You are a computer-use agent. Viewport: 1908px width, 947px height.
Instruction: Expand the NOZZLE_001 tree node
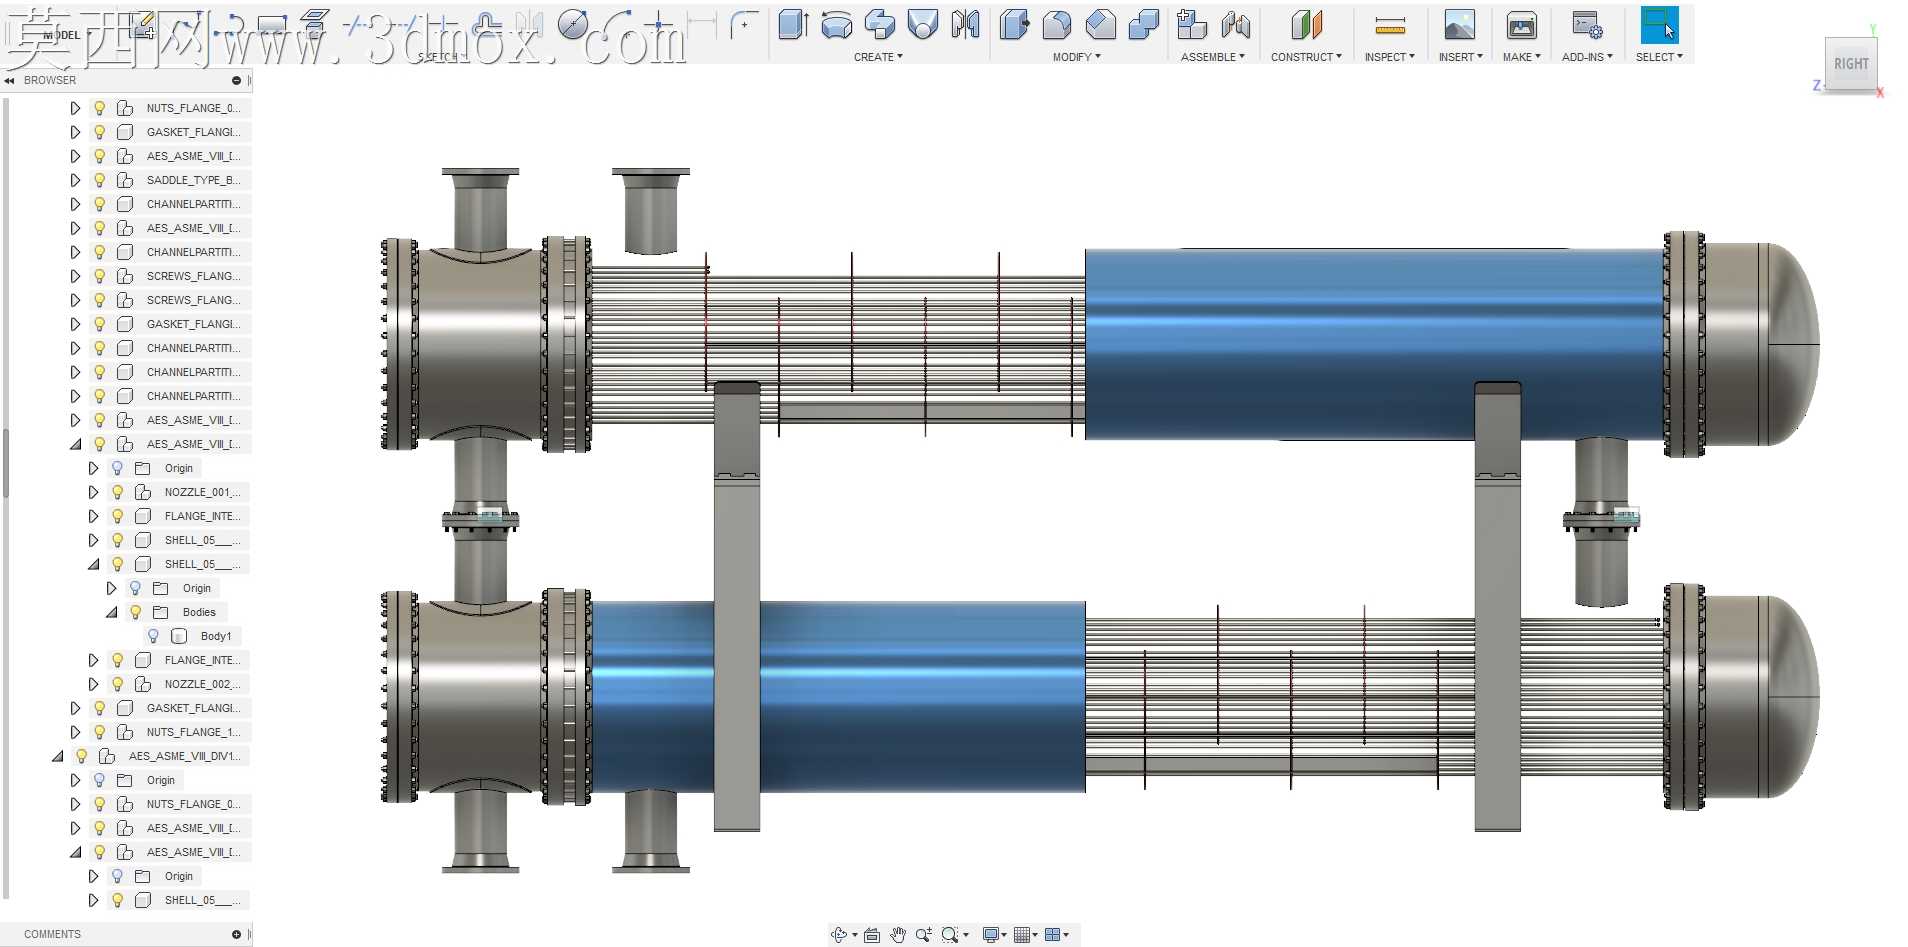93,492
